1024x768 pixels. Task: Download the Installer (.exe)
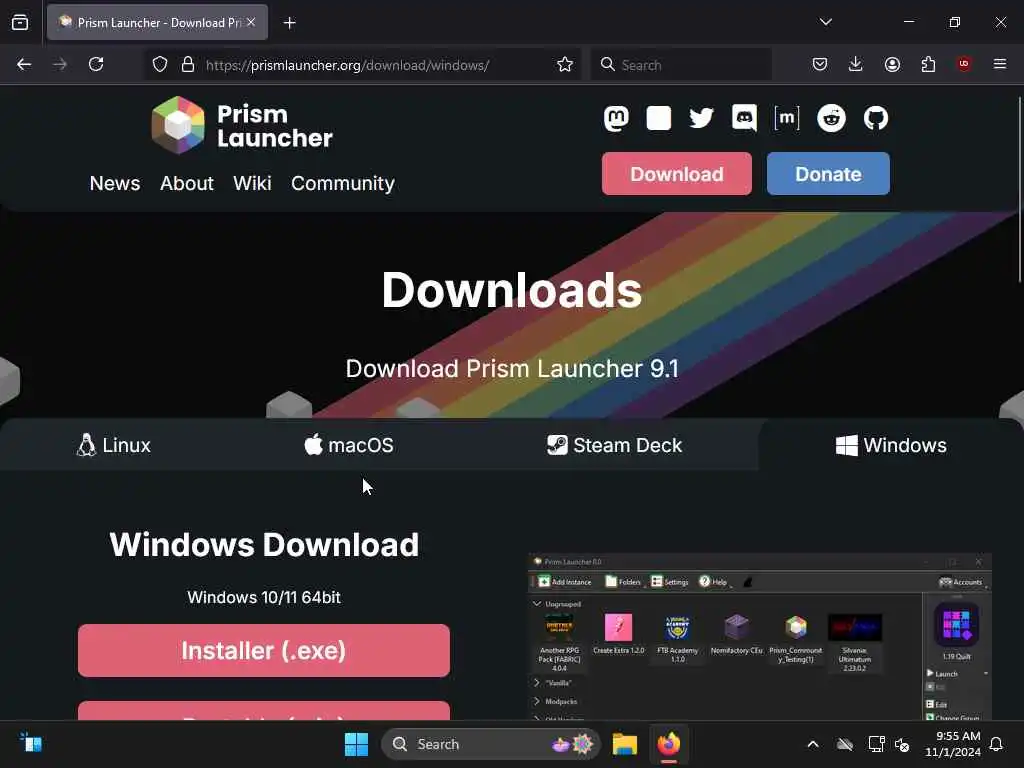click(264, 650)
